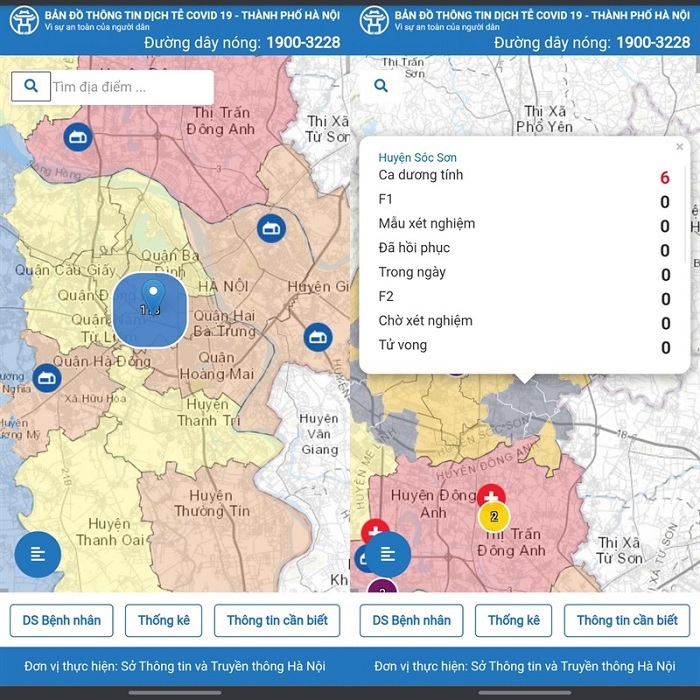Click the bed icon northeast of HÀ NỘI label
Image resolution: width=700 pixels, height=700 pixels.
[270, 229]
